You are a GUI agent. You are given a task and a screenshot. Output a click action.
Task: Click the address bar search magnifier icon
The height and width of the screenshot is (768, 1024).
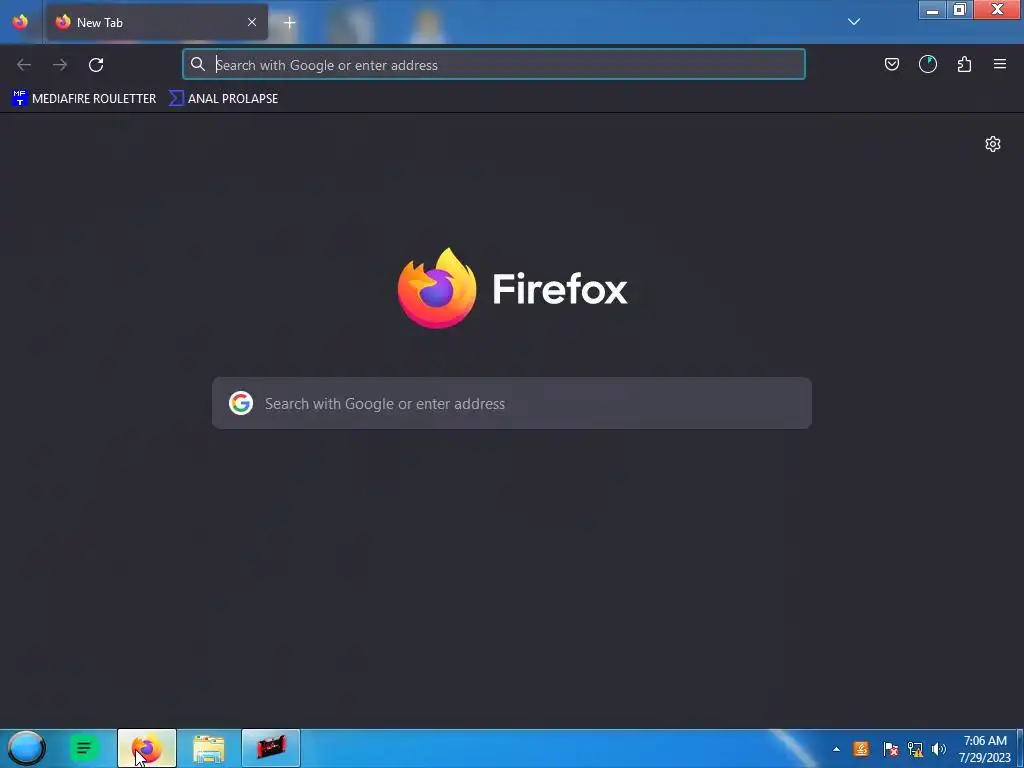[x=198, y=64]
